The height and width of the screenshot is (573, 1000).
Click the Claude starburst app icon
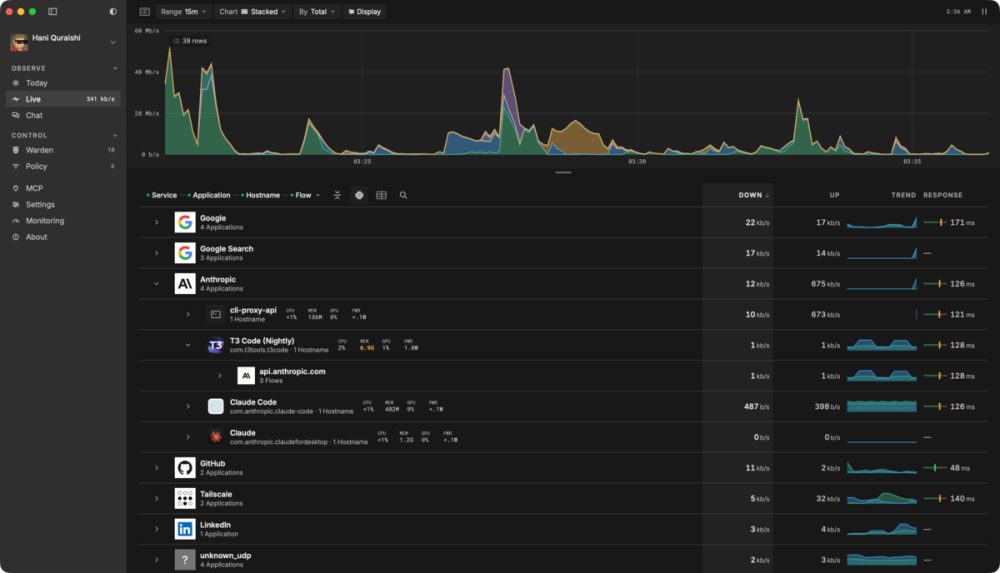click(216, 437)
